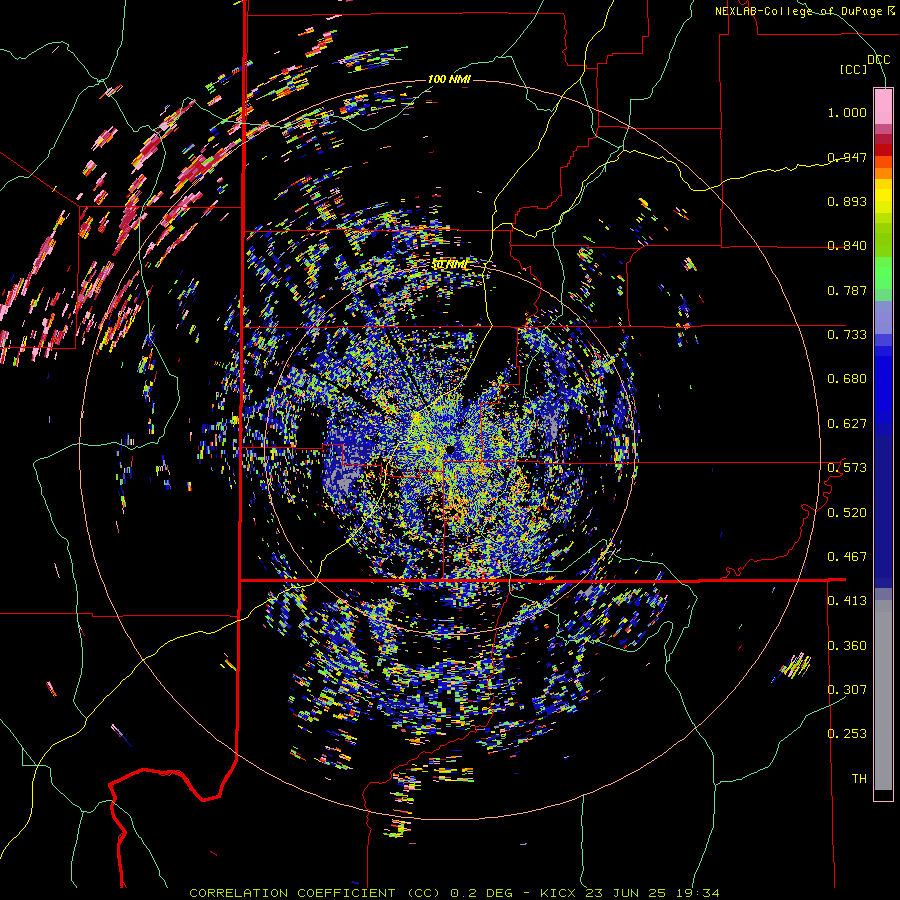Click the [CC] units label

(853, 69)
